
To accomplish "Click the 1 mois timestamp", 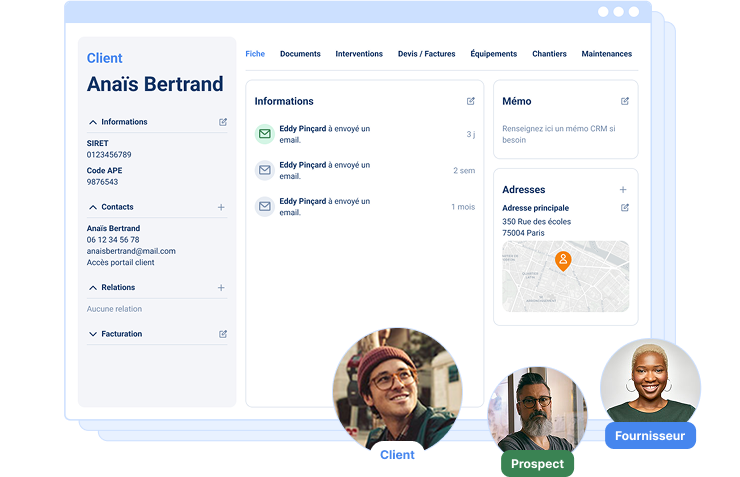I will (x=463, y=207).
